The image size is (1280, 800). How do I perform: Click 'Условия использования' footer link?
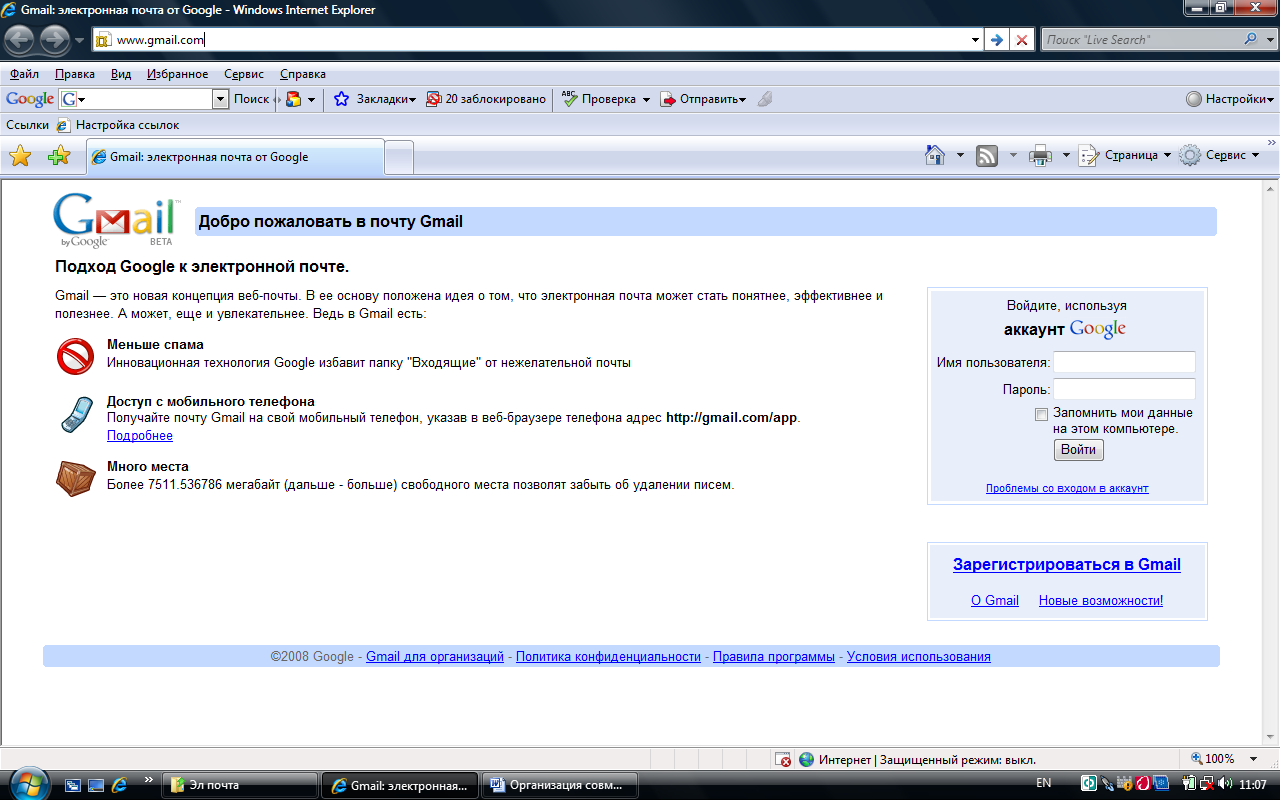[919, 657]
